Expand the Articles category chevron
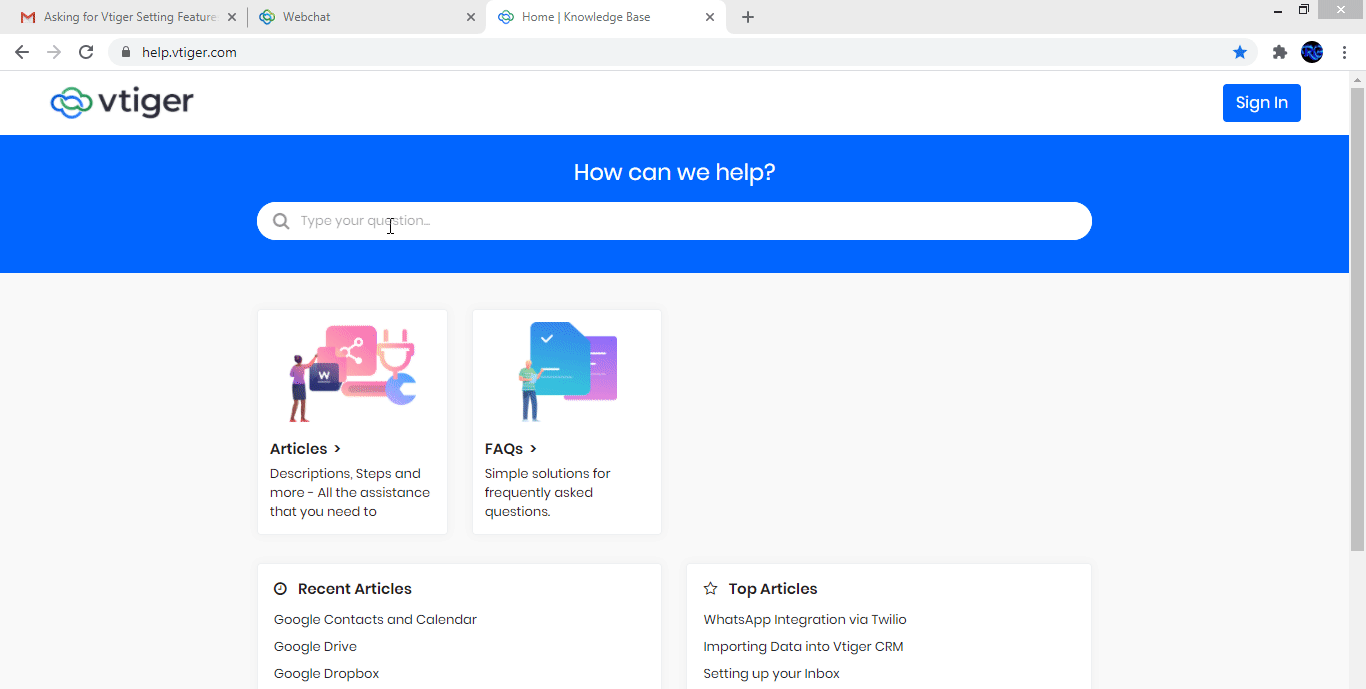 [x=338, y=449]
